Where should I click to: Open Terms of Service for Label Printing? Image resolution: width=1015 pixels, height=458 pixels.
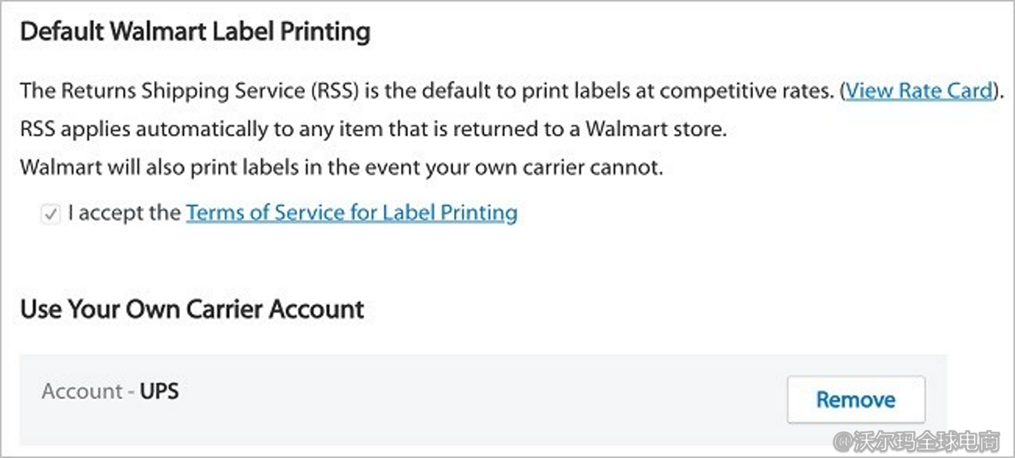[351, 213]
